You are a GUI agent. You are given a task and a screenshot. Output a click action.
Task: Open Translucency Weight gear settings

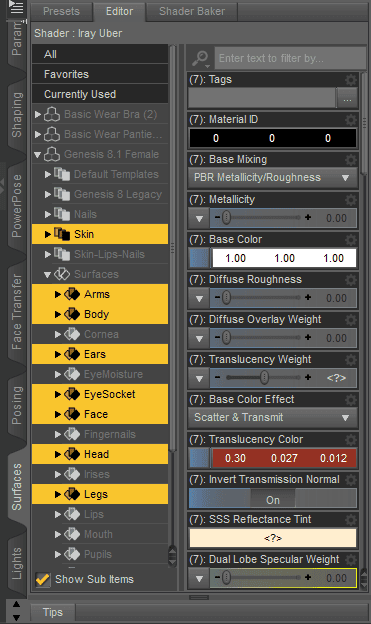(x=351, y=359)
